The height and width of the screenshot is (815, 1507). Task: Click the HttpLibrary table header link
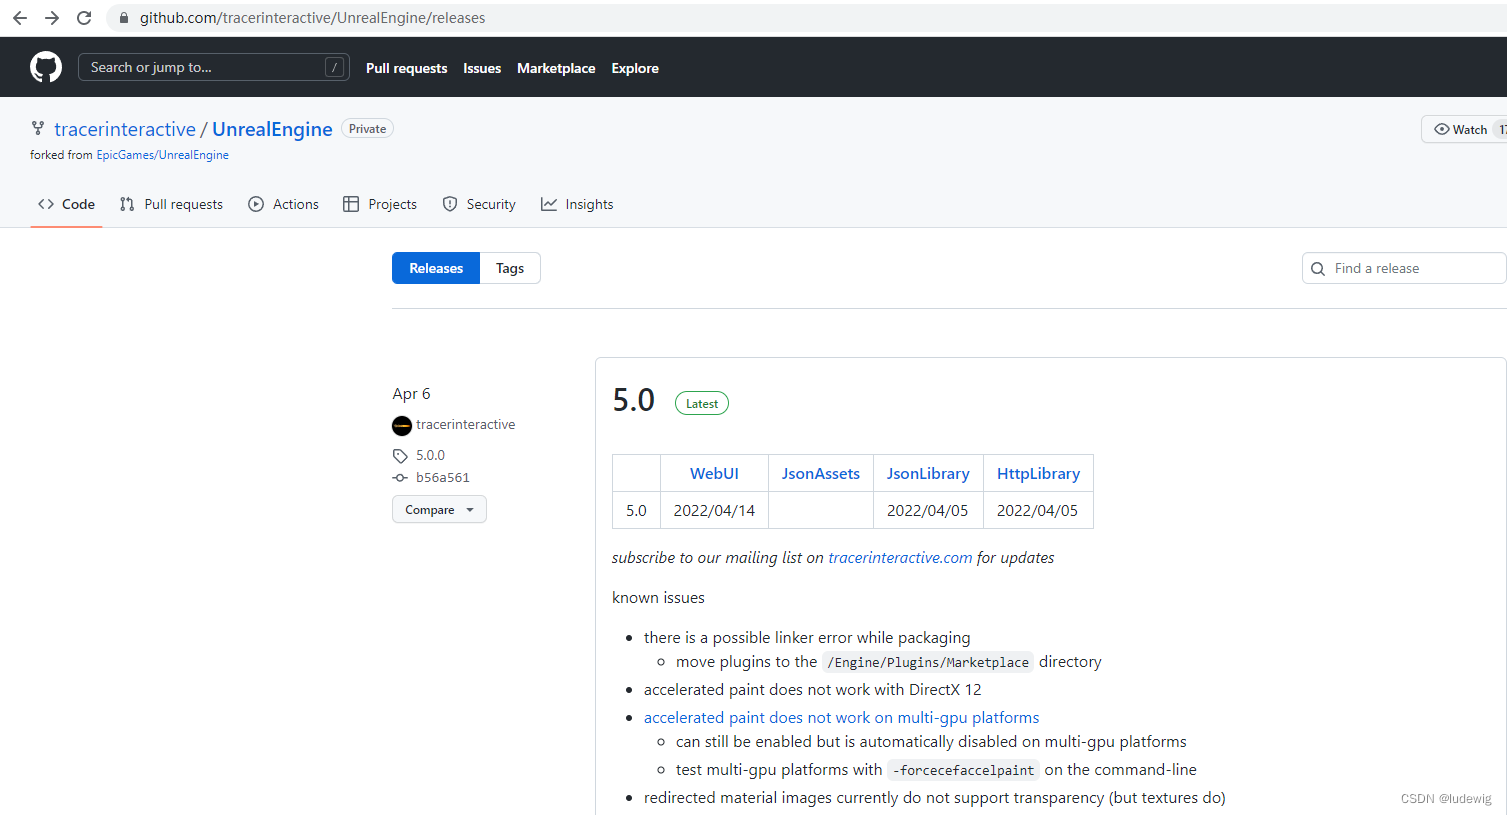point(1038,474)
